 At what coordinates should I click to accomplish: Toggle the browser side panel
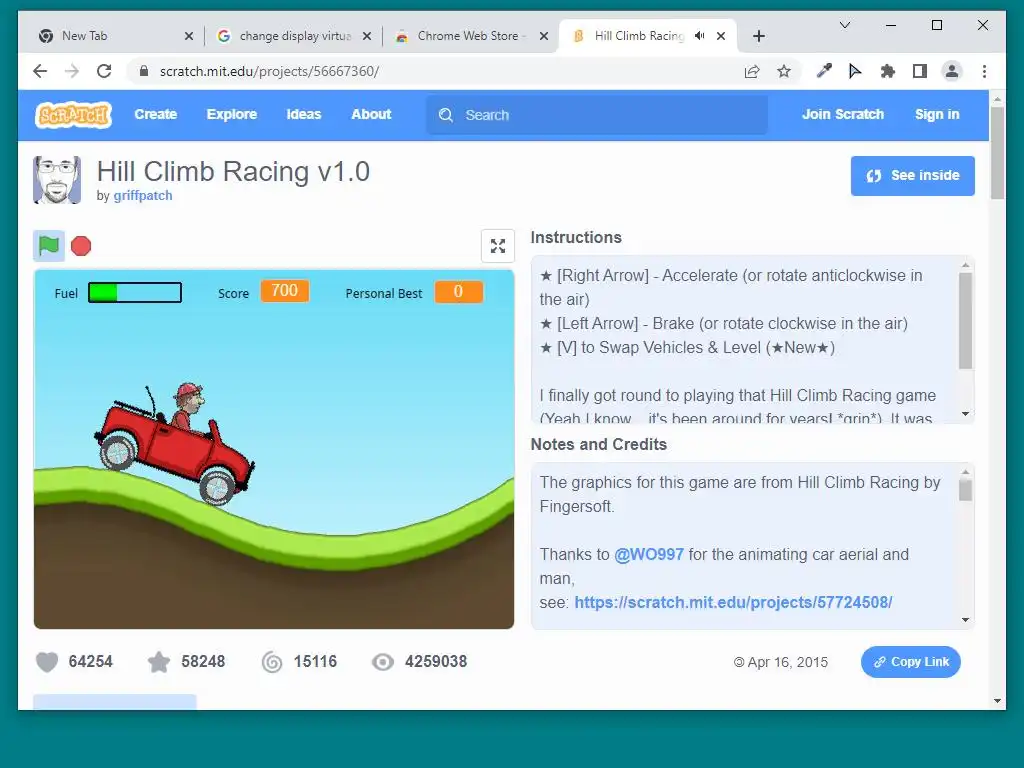tap(920, 71)
